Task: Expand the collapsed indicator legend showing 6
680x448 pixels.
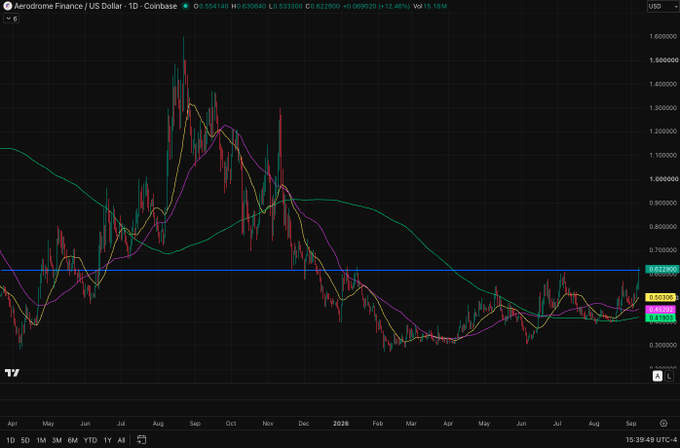Action: pos(11,19)
